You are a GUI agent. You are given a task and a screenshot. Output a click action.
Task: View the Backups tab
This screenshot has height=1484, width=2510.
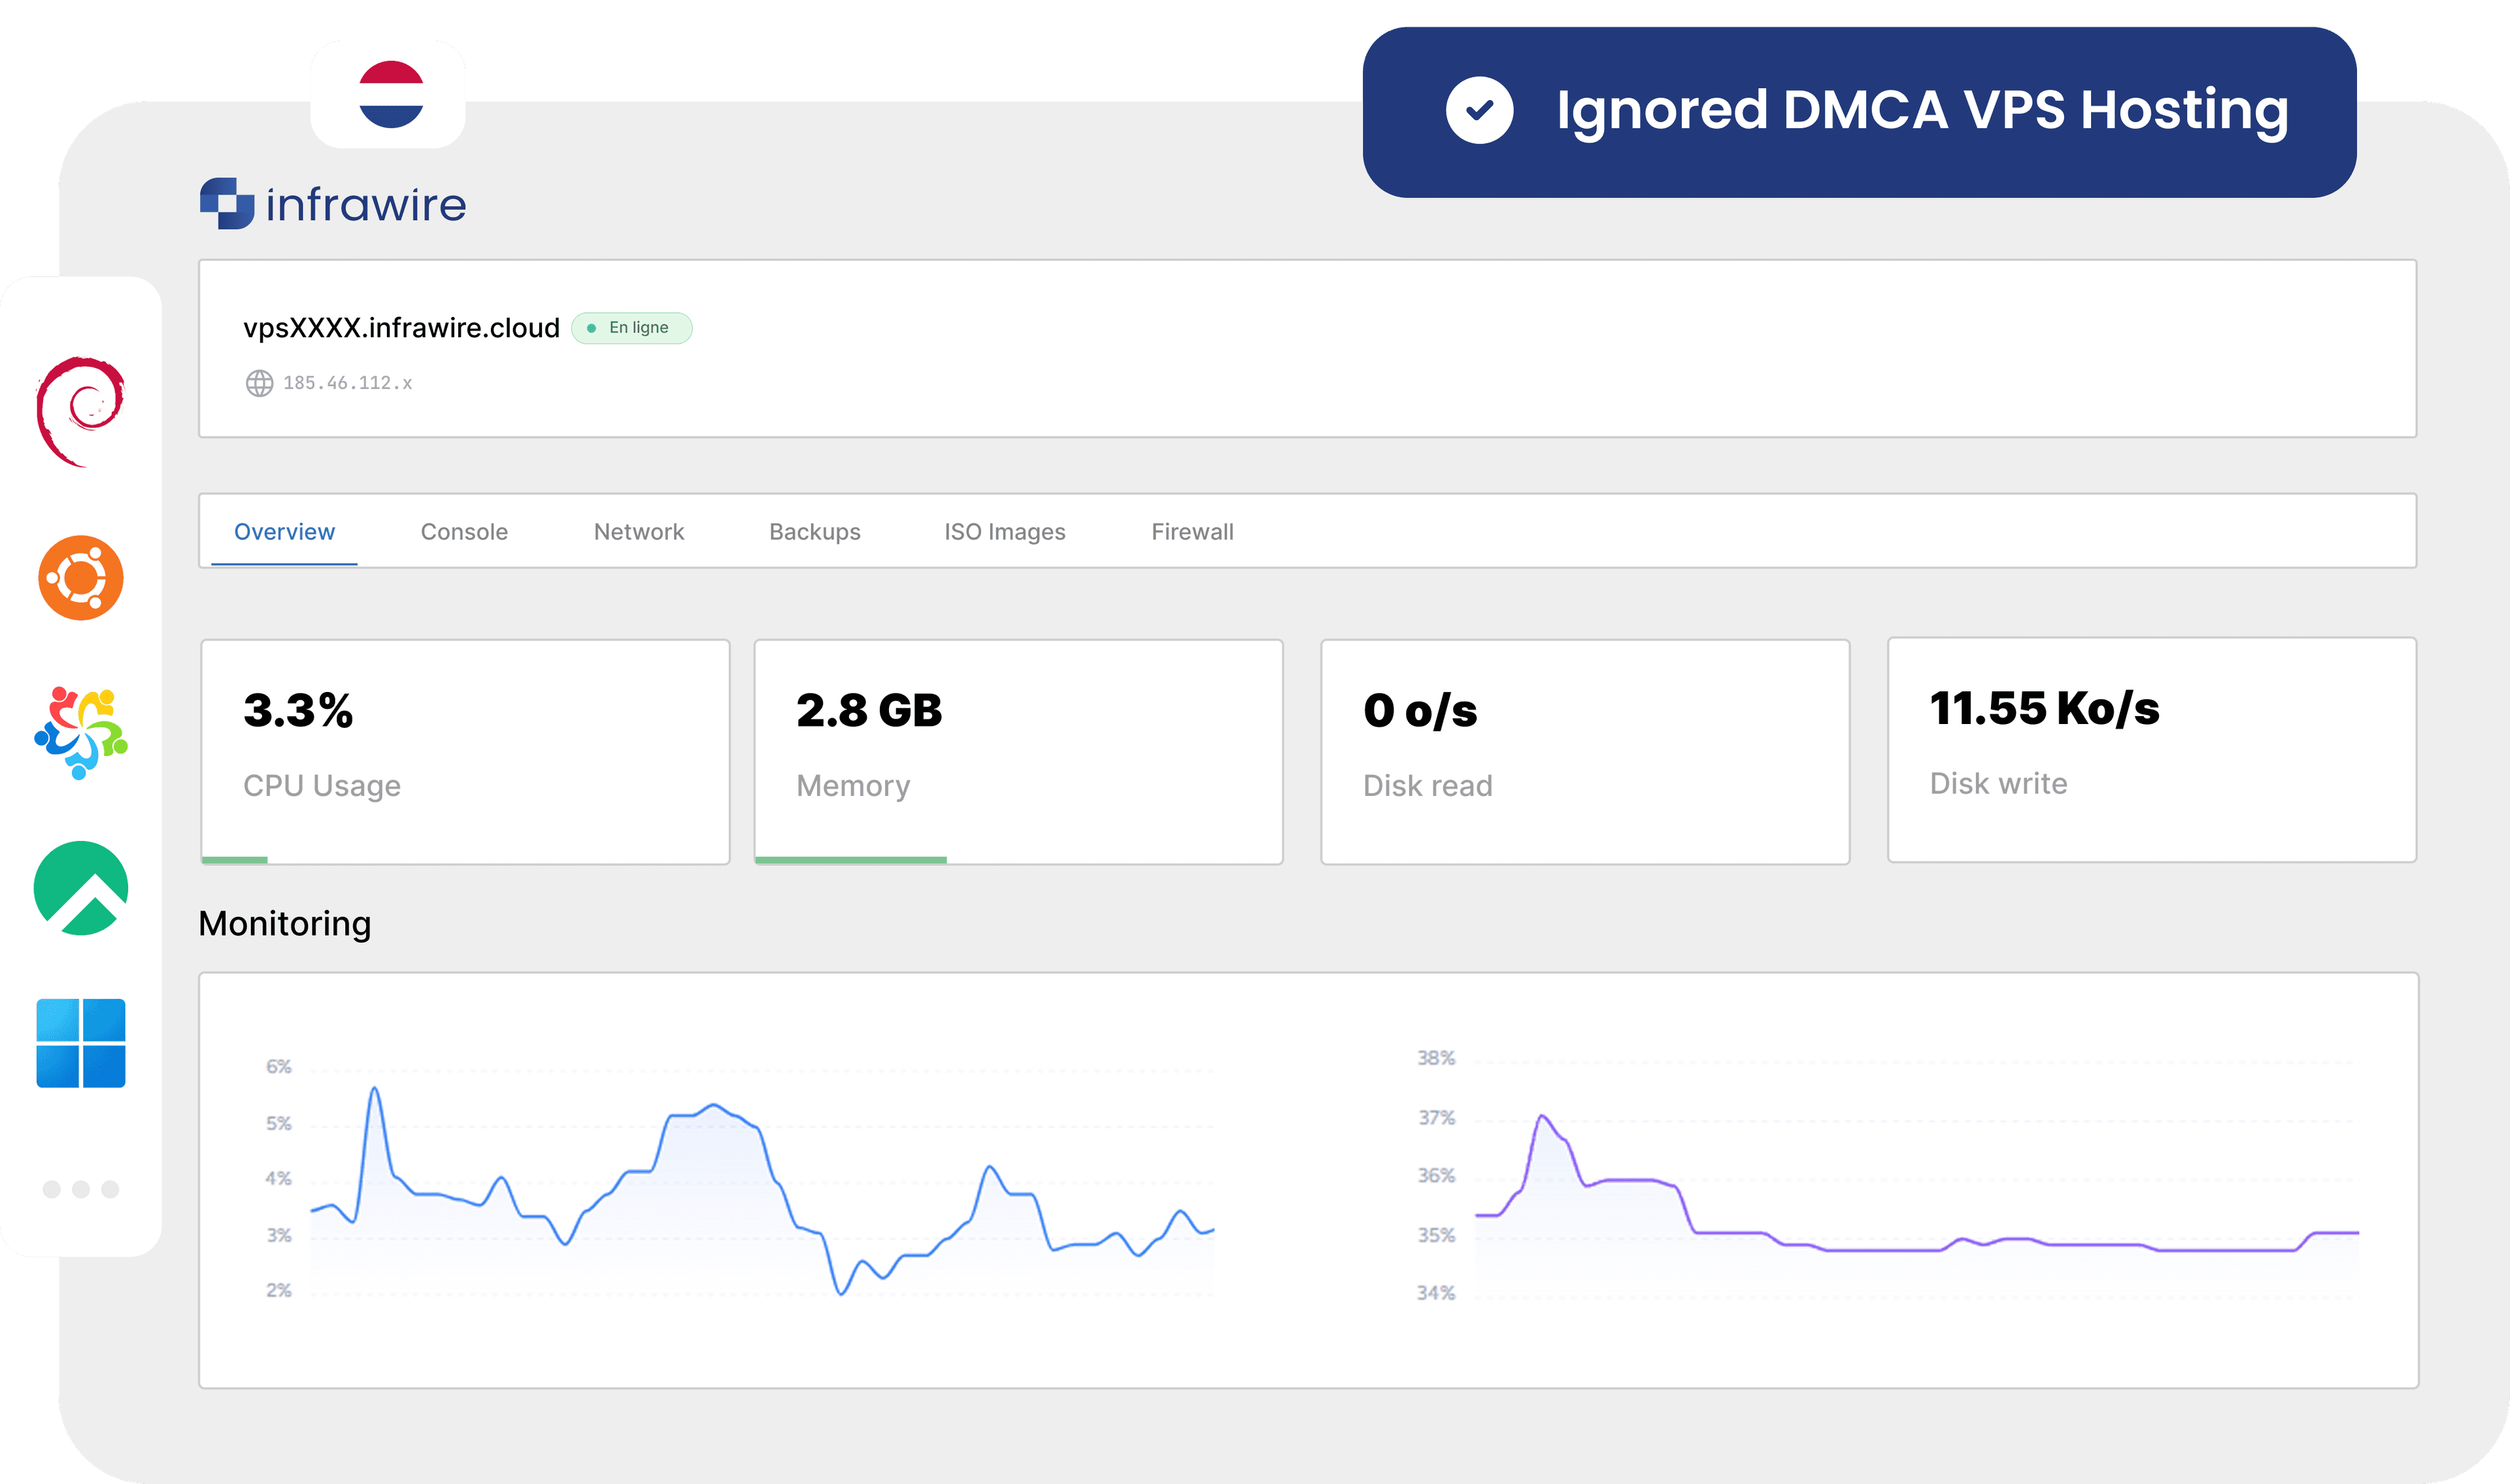click(x=814, y=531)
